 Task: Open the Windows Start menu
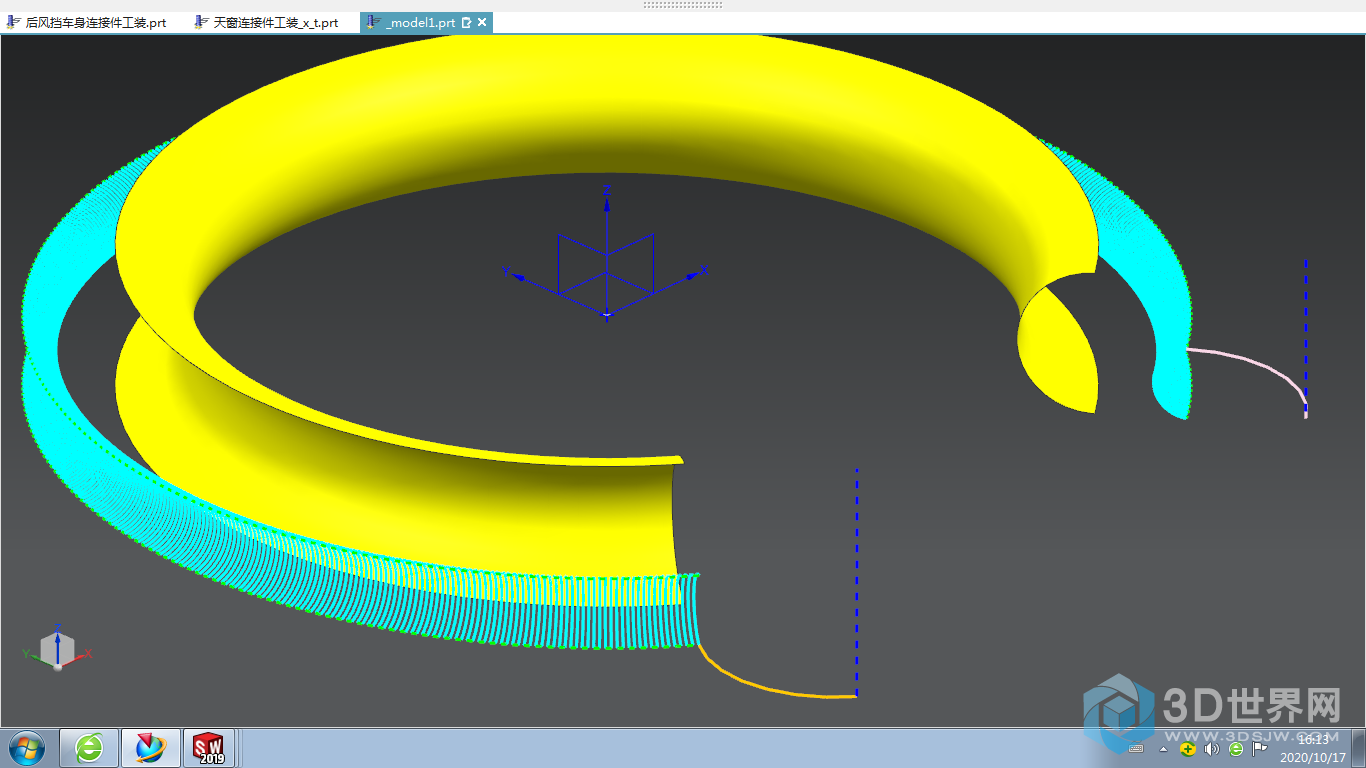click(26, 747)
